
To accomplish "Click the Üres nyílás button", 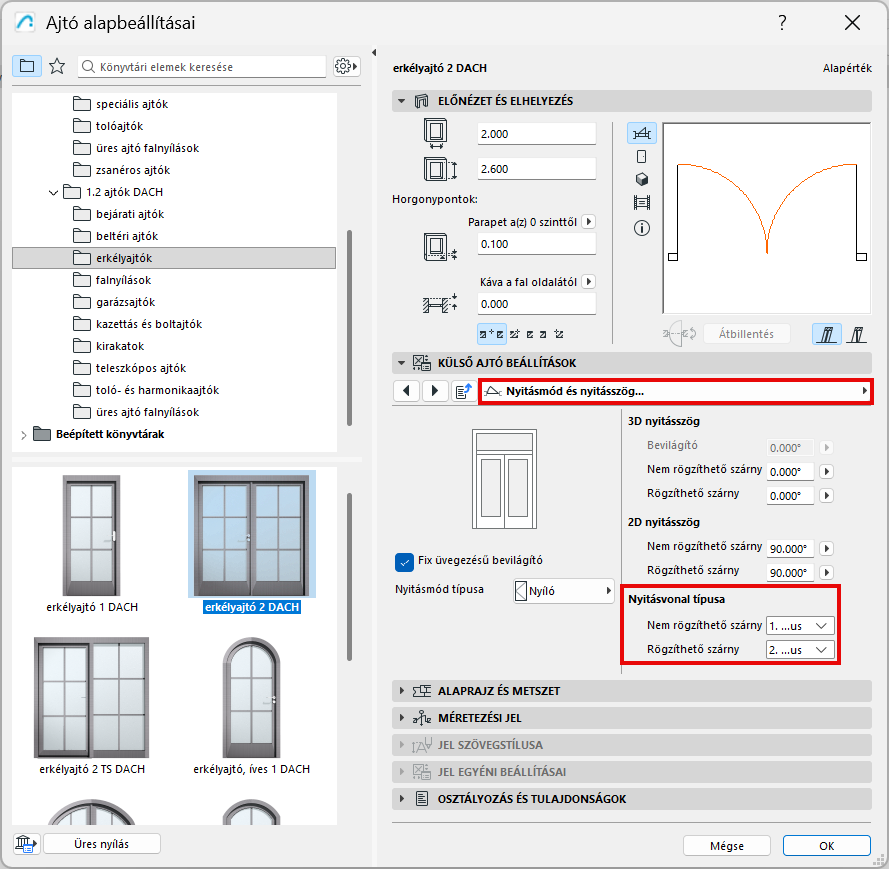I will pos(101,843).
